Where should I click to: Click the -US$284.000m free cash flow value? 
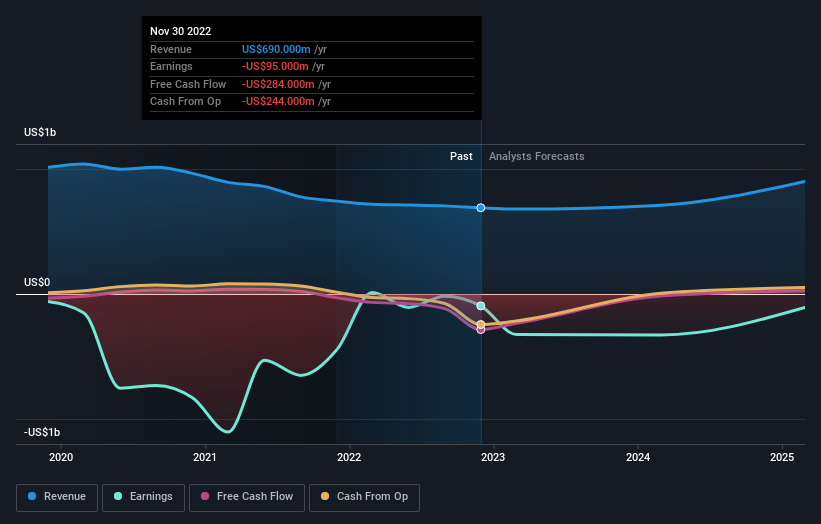pos(278,84)
